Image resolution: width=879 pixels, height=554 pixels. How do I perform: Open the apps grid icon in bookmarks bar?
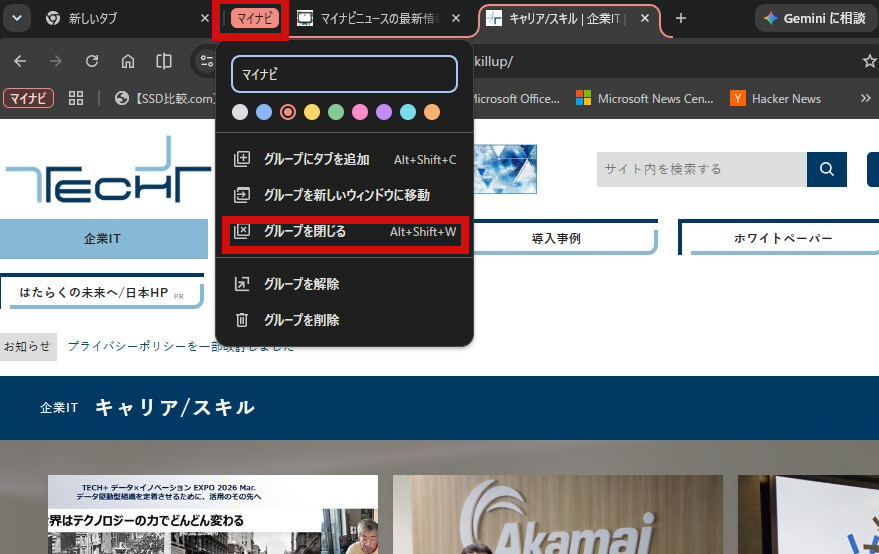coord(76,99)
